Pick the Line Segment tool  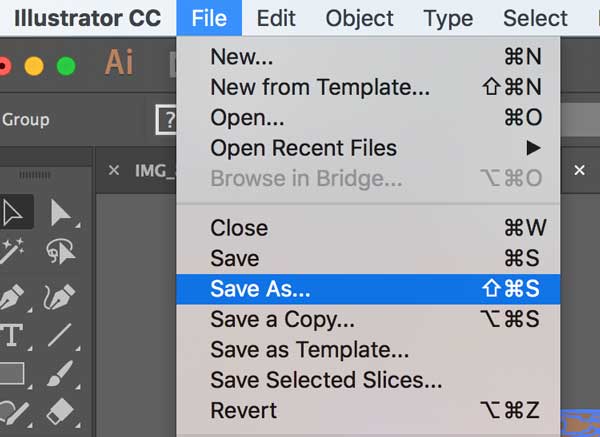[x=60, y=335]
